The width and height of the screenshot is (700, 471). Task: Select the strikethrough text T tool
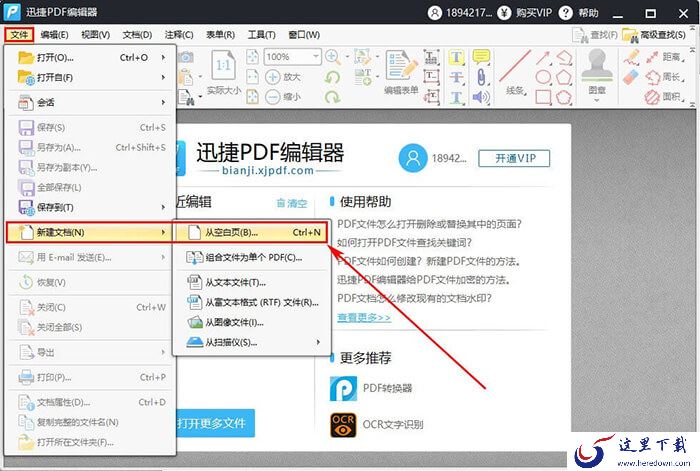click(x=456, y=77)
